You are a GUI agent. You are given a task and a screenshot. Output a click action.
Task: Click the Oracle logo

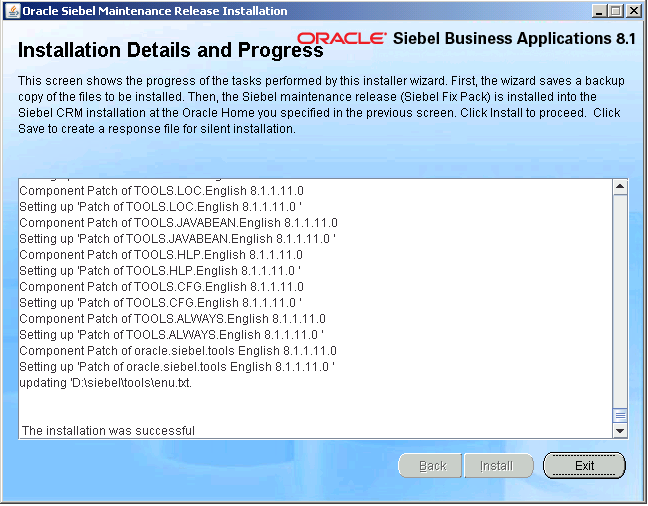tap(342, 38)
